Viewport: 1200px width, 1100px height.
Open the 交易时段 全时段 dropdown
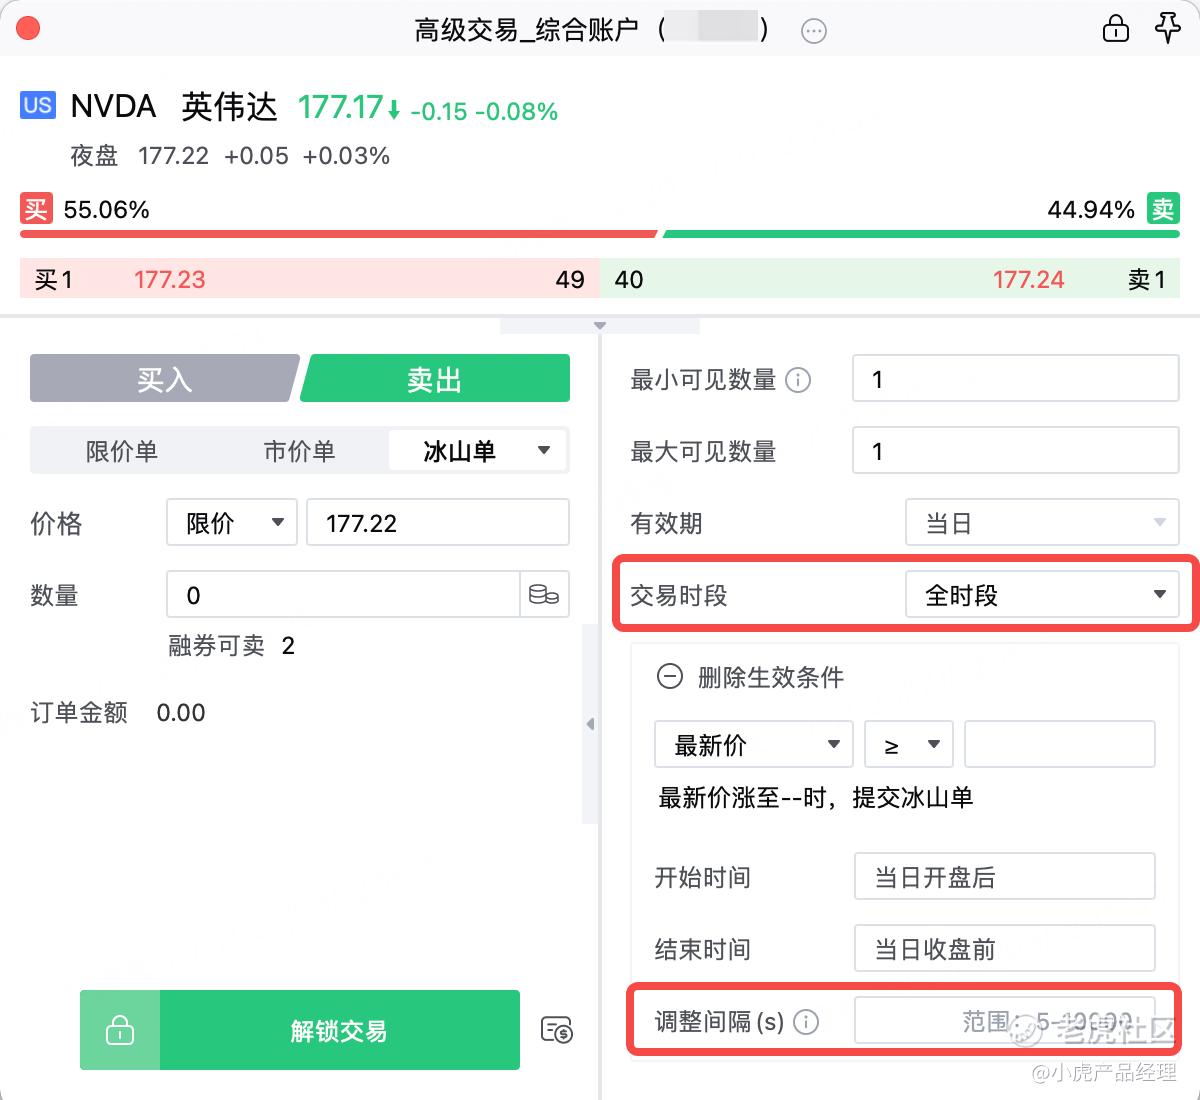pos(1041,595)
